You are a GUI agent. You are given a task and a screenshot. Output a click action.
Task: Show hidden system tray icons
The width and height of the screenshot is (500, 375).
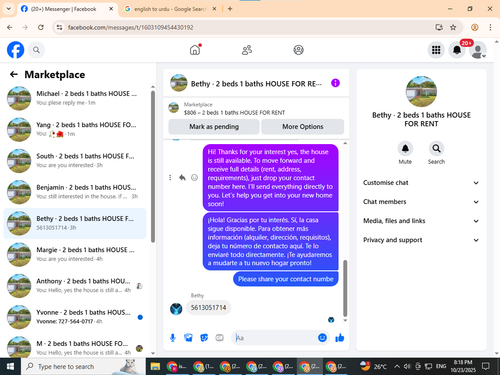pos(397,367)
